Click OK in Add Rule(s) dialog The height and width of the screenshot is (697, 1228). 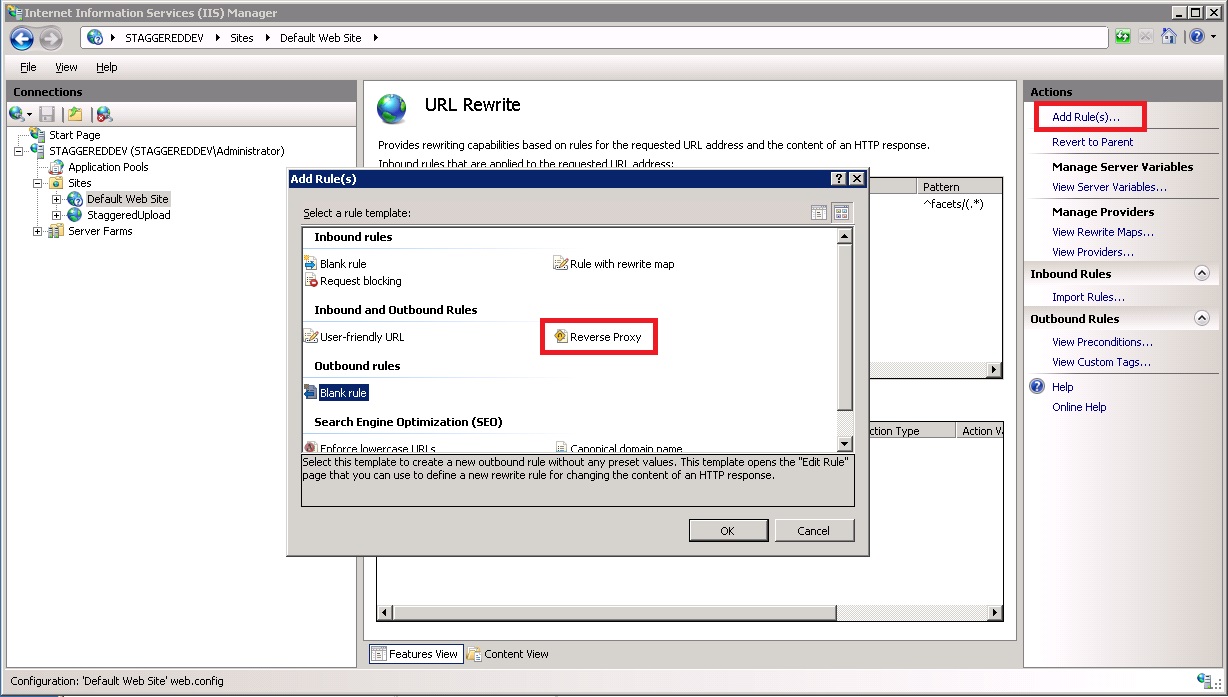[x=728, y=531]
